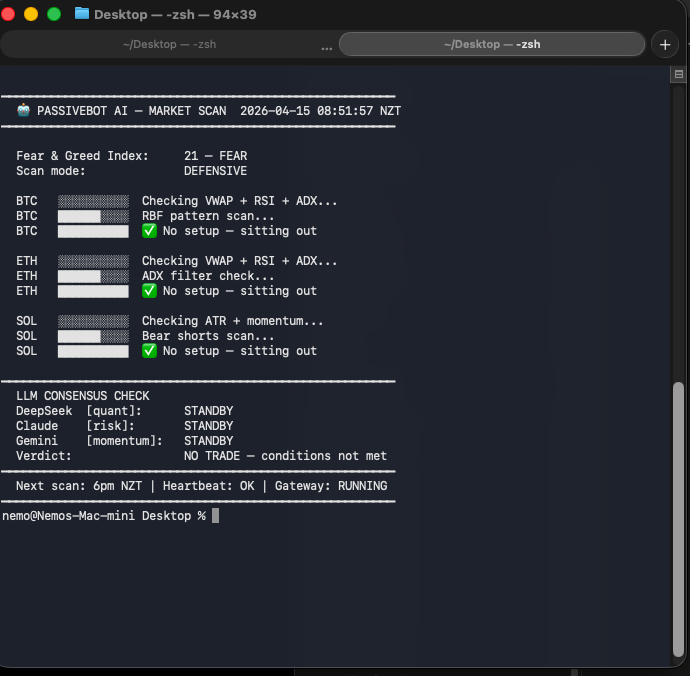Click the 'RBF pattern scan...' text
690x676 pixels.
pyautogui.click(x=208, y=216)
